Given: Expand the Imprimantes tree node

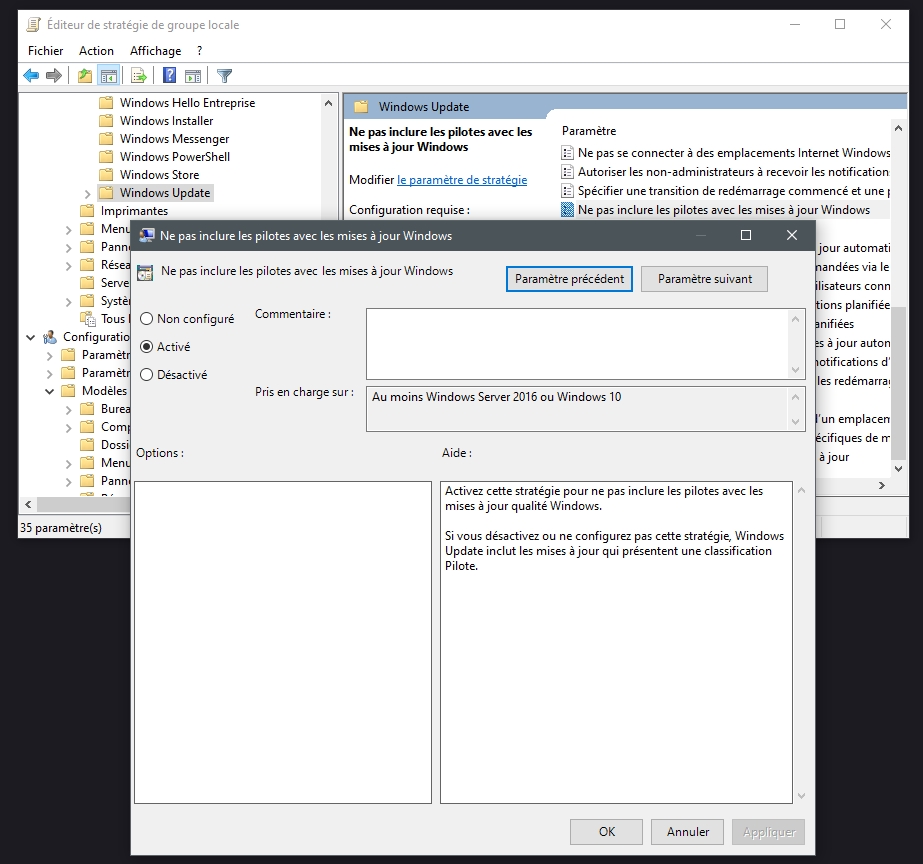Looking at the screenshot, I should tap(68, 211).
